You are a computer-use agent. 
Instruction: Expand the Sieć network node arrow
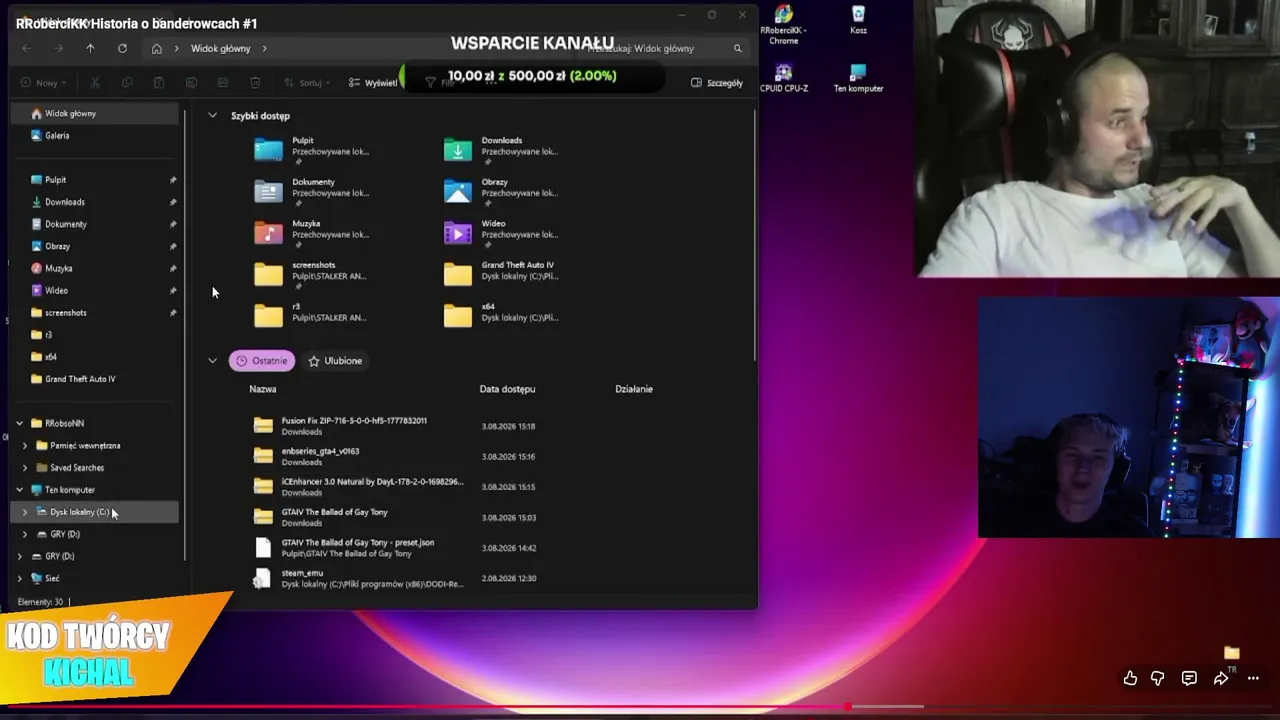(19, 578)
